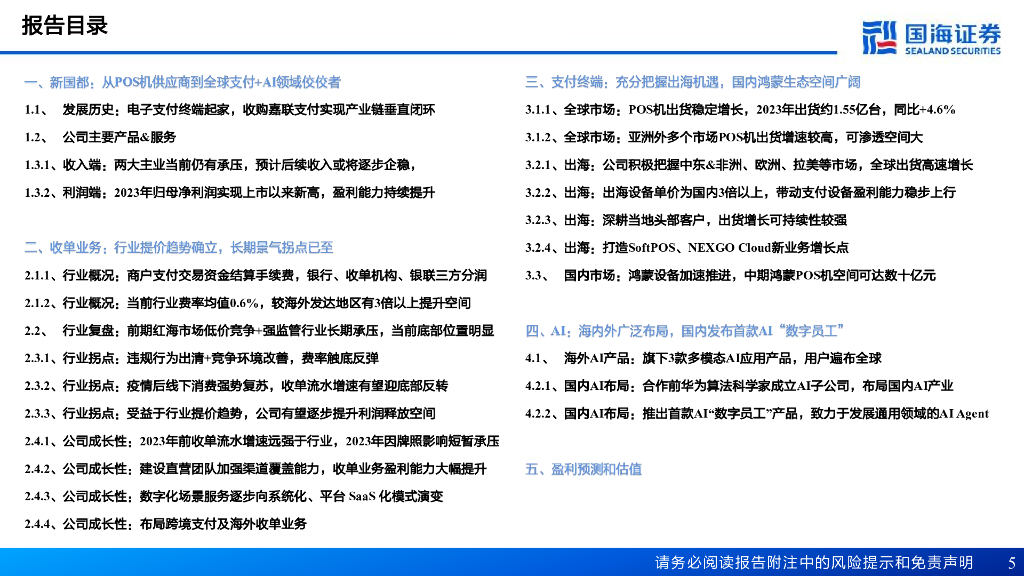The height and width of the screenshot is (576, 1024).
Task: Click the 报告目录 slide title
Action: tap(65, 25)
